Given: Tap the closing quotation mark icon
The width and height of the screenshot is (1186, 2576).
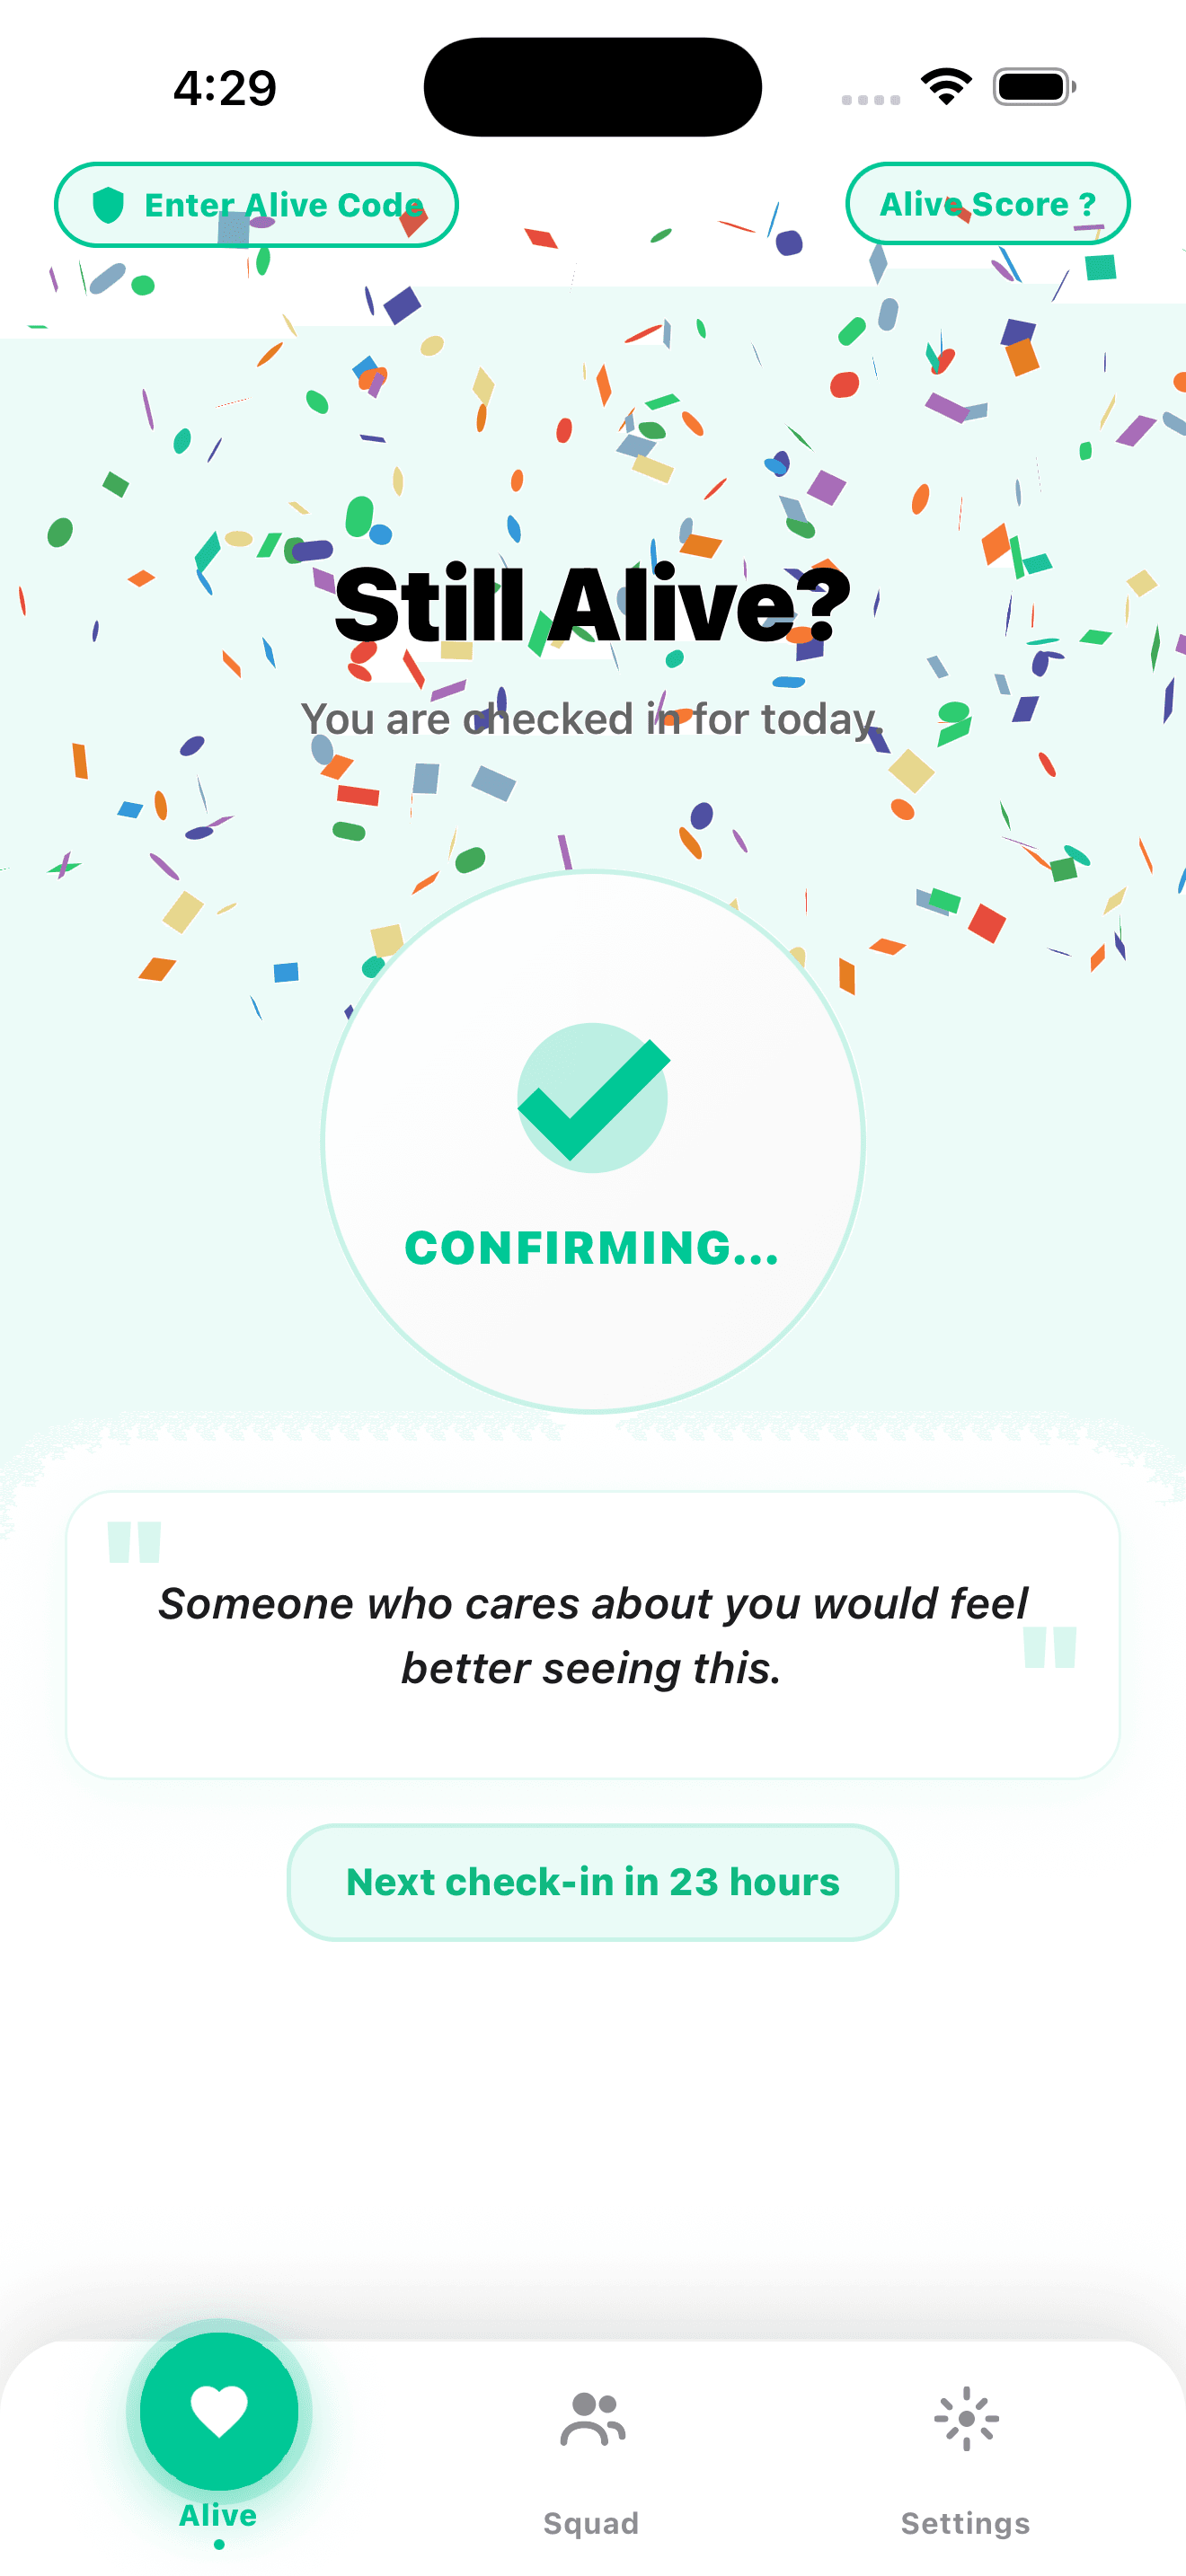Looking at the screenshot, I should point(1050,1646).
